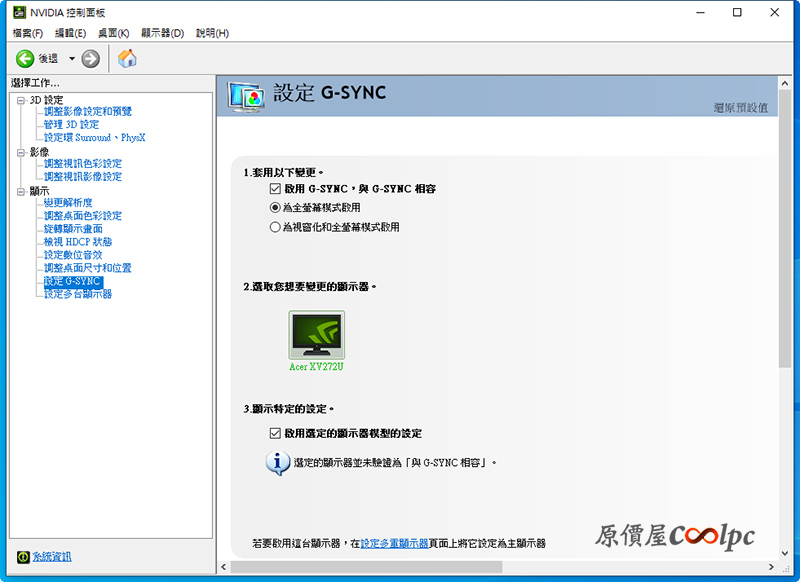Click the vertical scrollbar up arrow
800x582 pixels.
click(x=785, y=83)
